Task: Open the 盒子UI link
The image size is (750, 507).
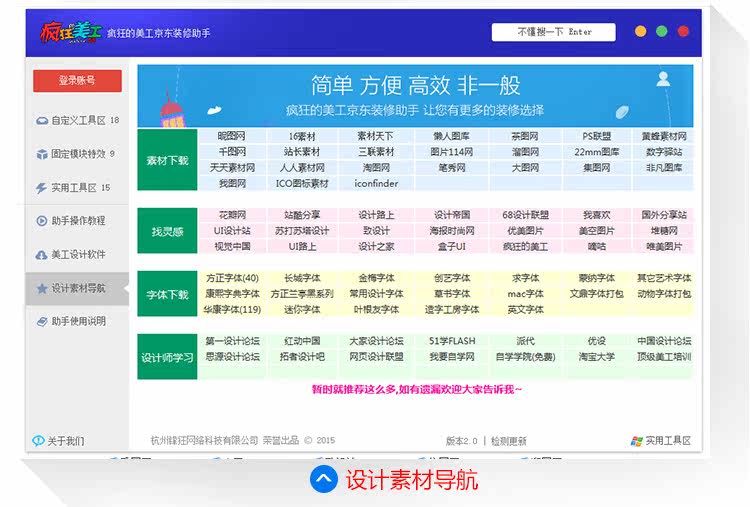Action: (x=452, y=247)
